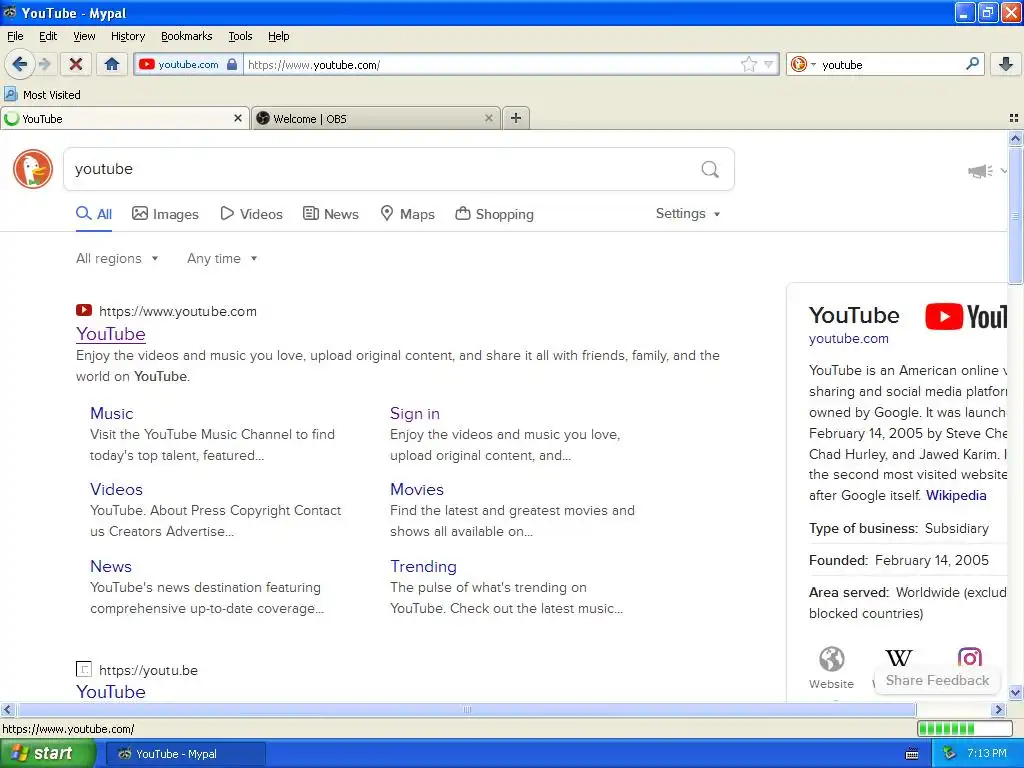The image size is (1024, 768).
Task: Open the YouTube result title link
Action: (110, 334)
